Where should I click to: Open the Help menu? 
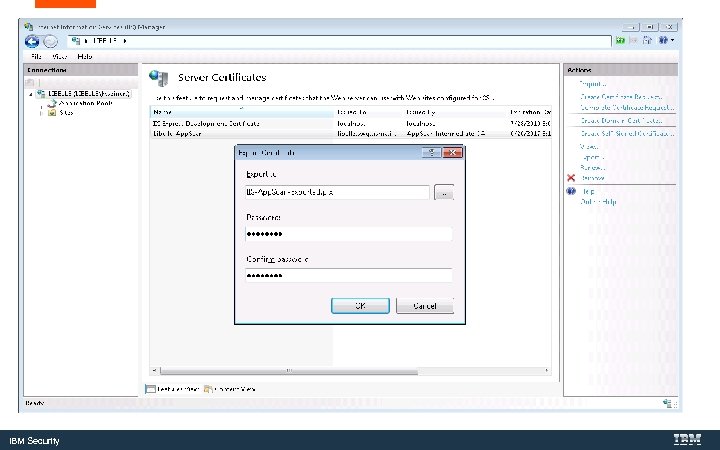84,56
